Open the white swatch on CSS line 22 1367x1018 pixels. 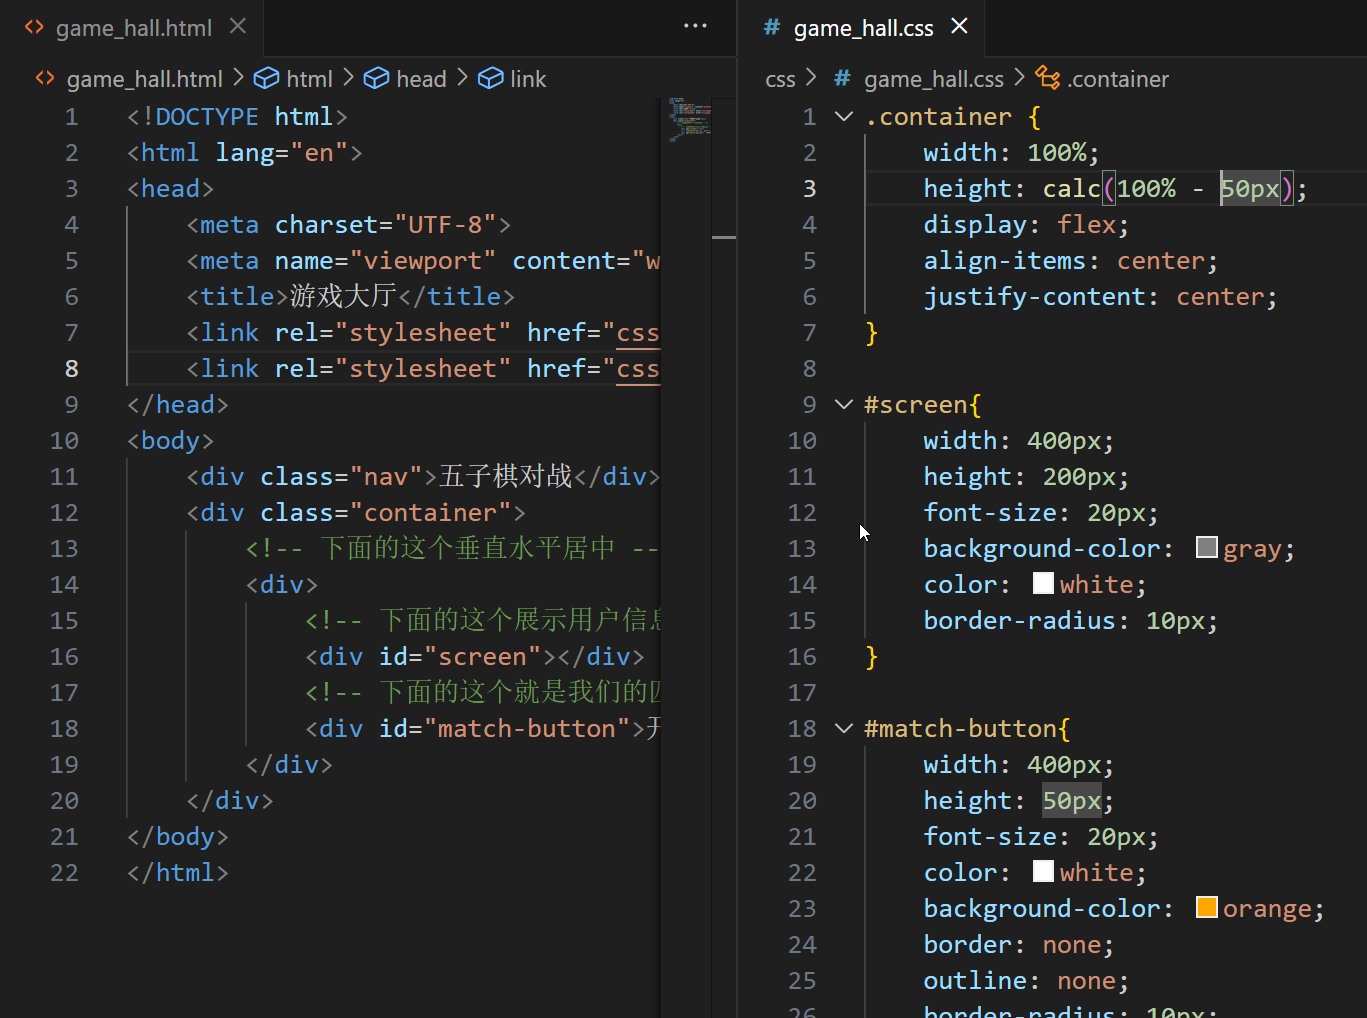click(1043, 871)
